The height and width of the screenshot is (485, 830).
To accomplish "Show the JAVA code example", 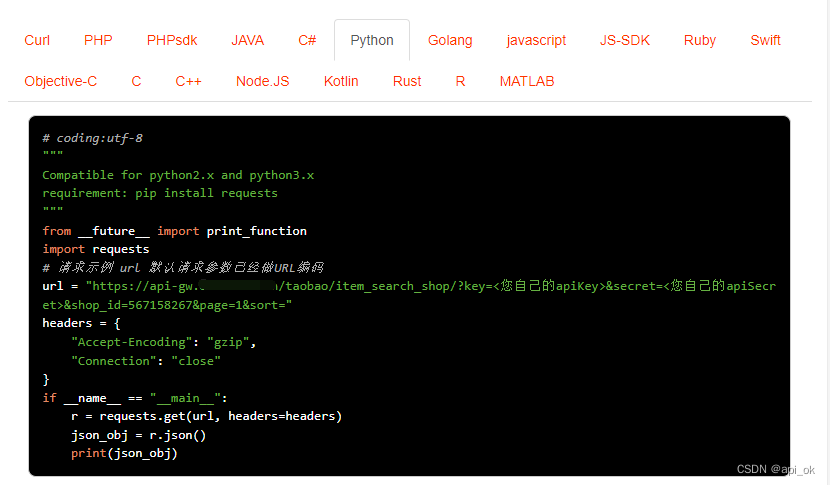I will pos(247,40).
